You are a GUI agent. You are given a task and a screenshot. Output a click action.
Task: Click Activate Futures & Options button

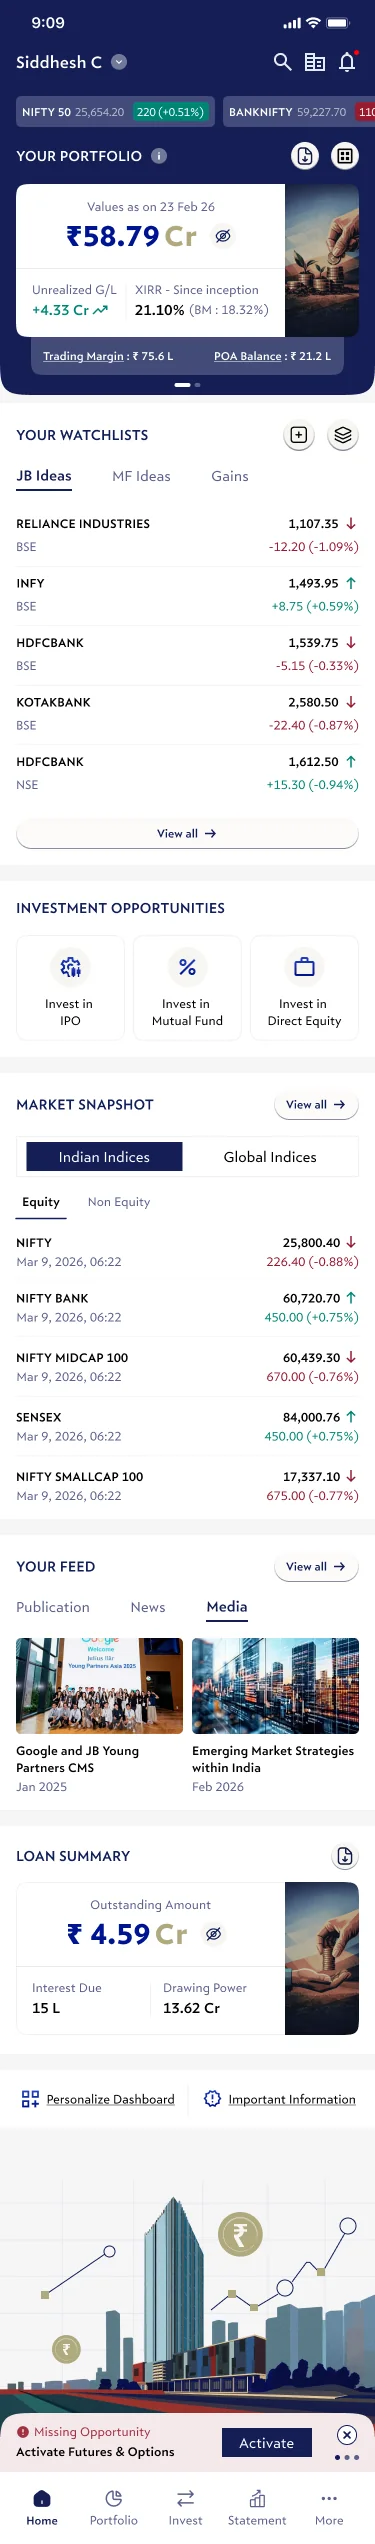coord(267,2443)
